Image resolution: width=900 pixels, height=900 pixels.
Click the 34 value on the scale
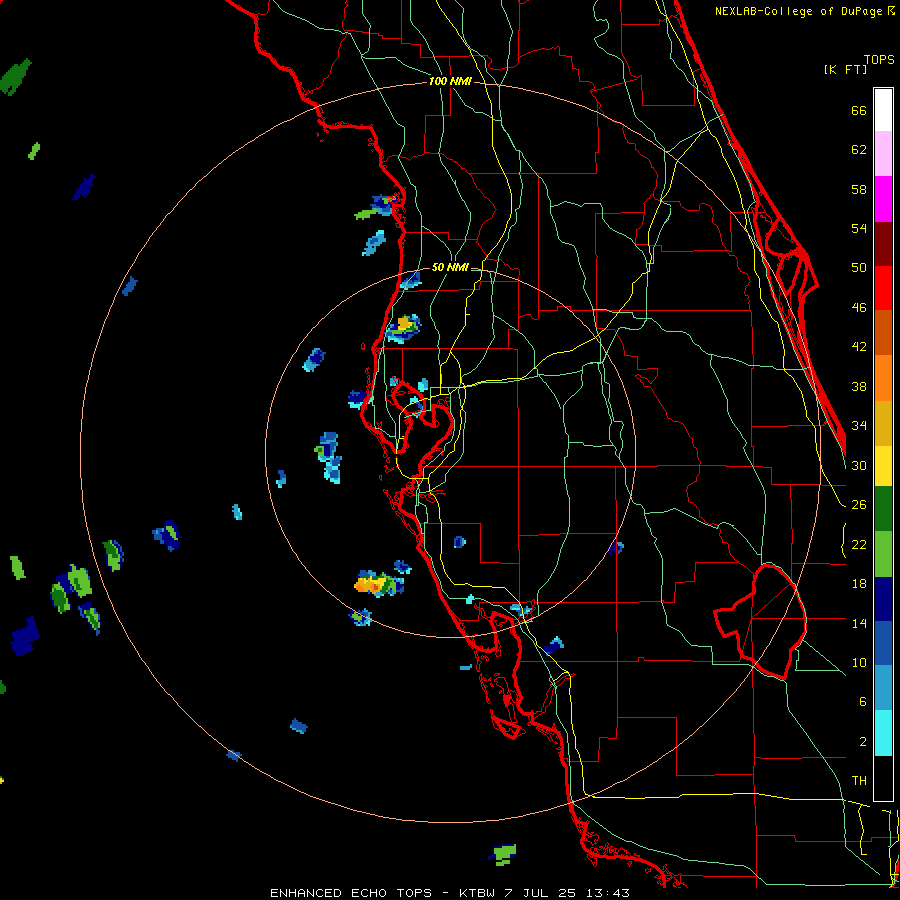[859, 426]
